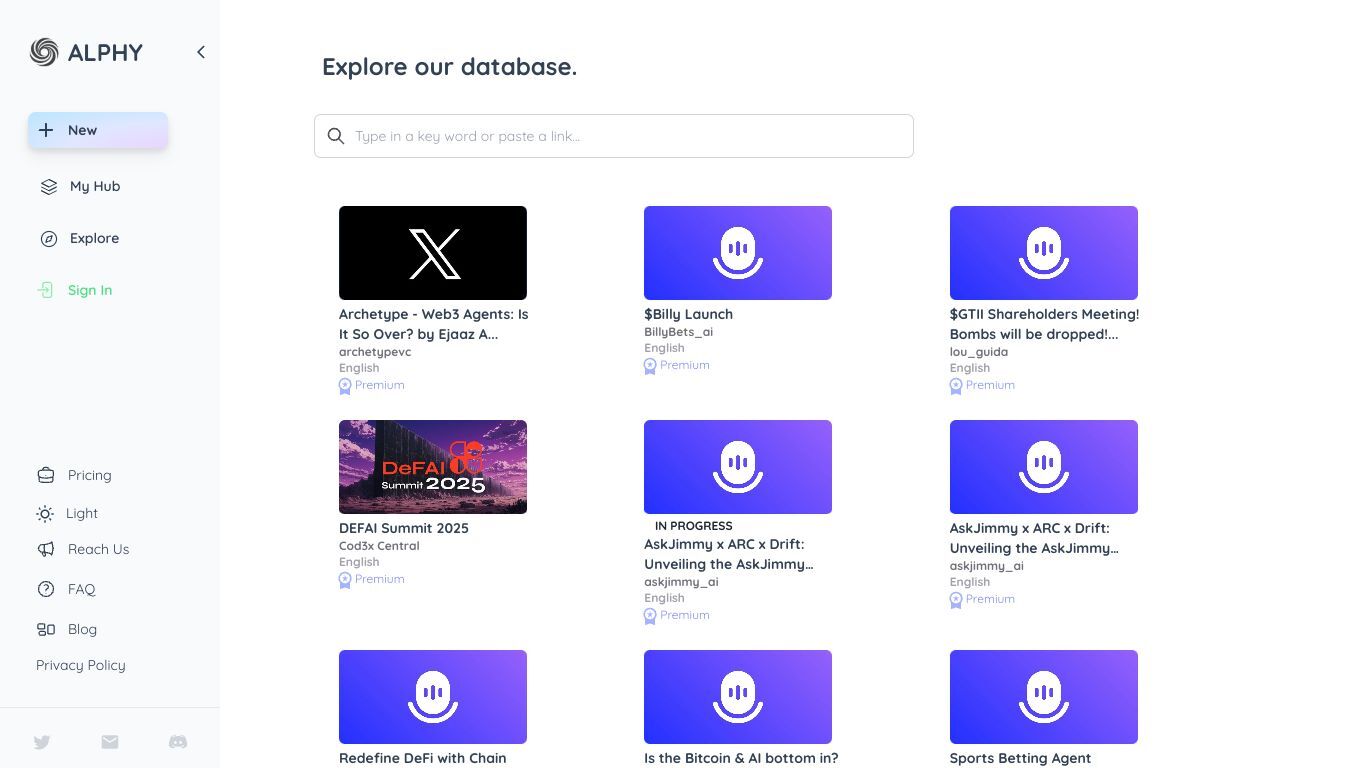Click the Pricing icon in the sidebar
1366x768 pixels.
[46, 475]
